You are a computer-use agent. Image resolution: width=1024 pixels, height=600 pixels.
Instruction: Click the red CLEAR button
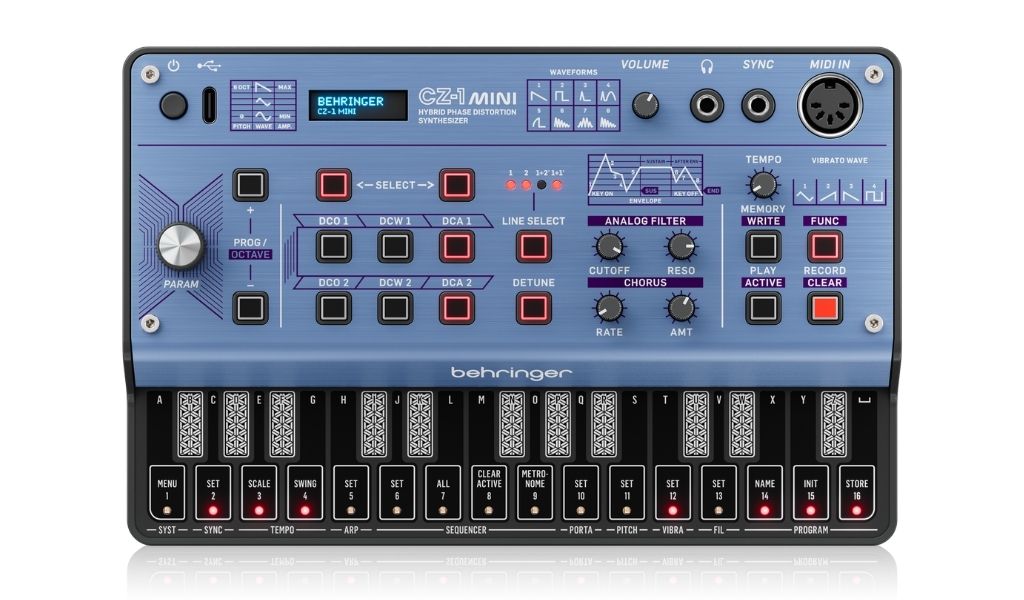click(x=825, y=308)
